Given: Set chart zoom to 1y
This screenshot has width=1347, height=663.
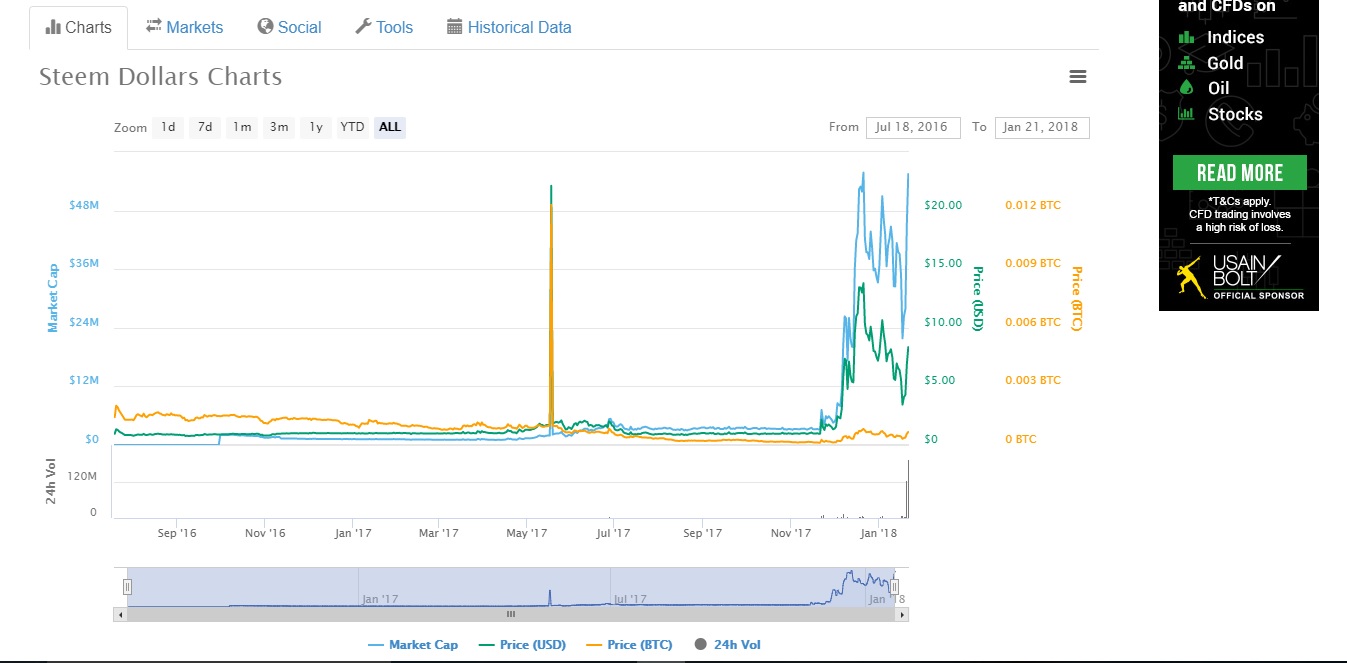Looking at the screenshot, I should click(x=316, y=127).
